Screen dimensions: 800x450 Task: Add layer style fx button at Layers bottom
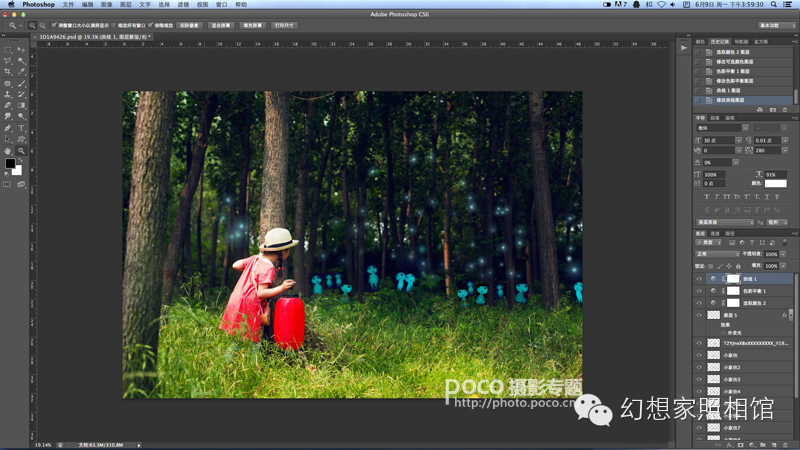point(730,445)
